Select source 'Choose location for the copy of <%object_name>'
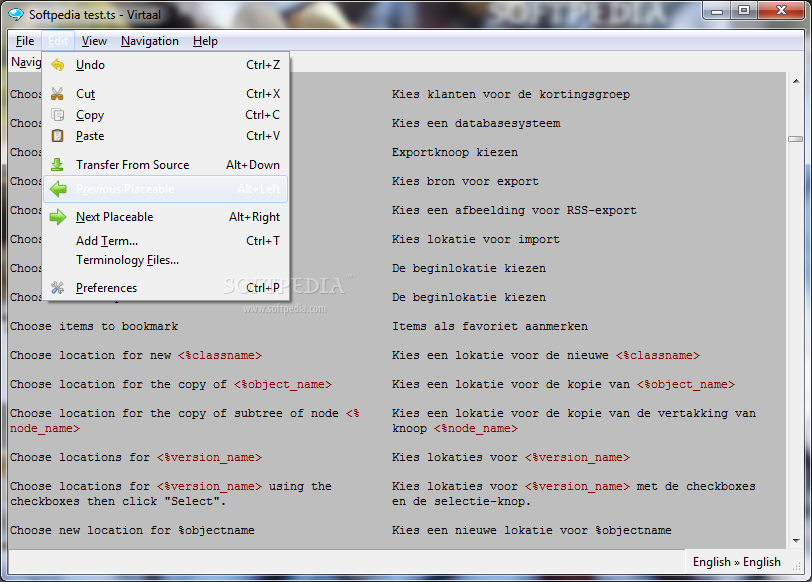 [171, 385]
